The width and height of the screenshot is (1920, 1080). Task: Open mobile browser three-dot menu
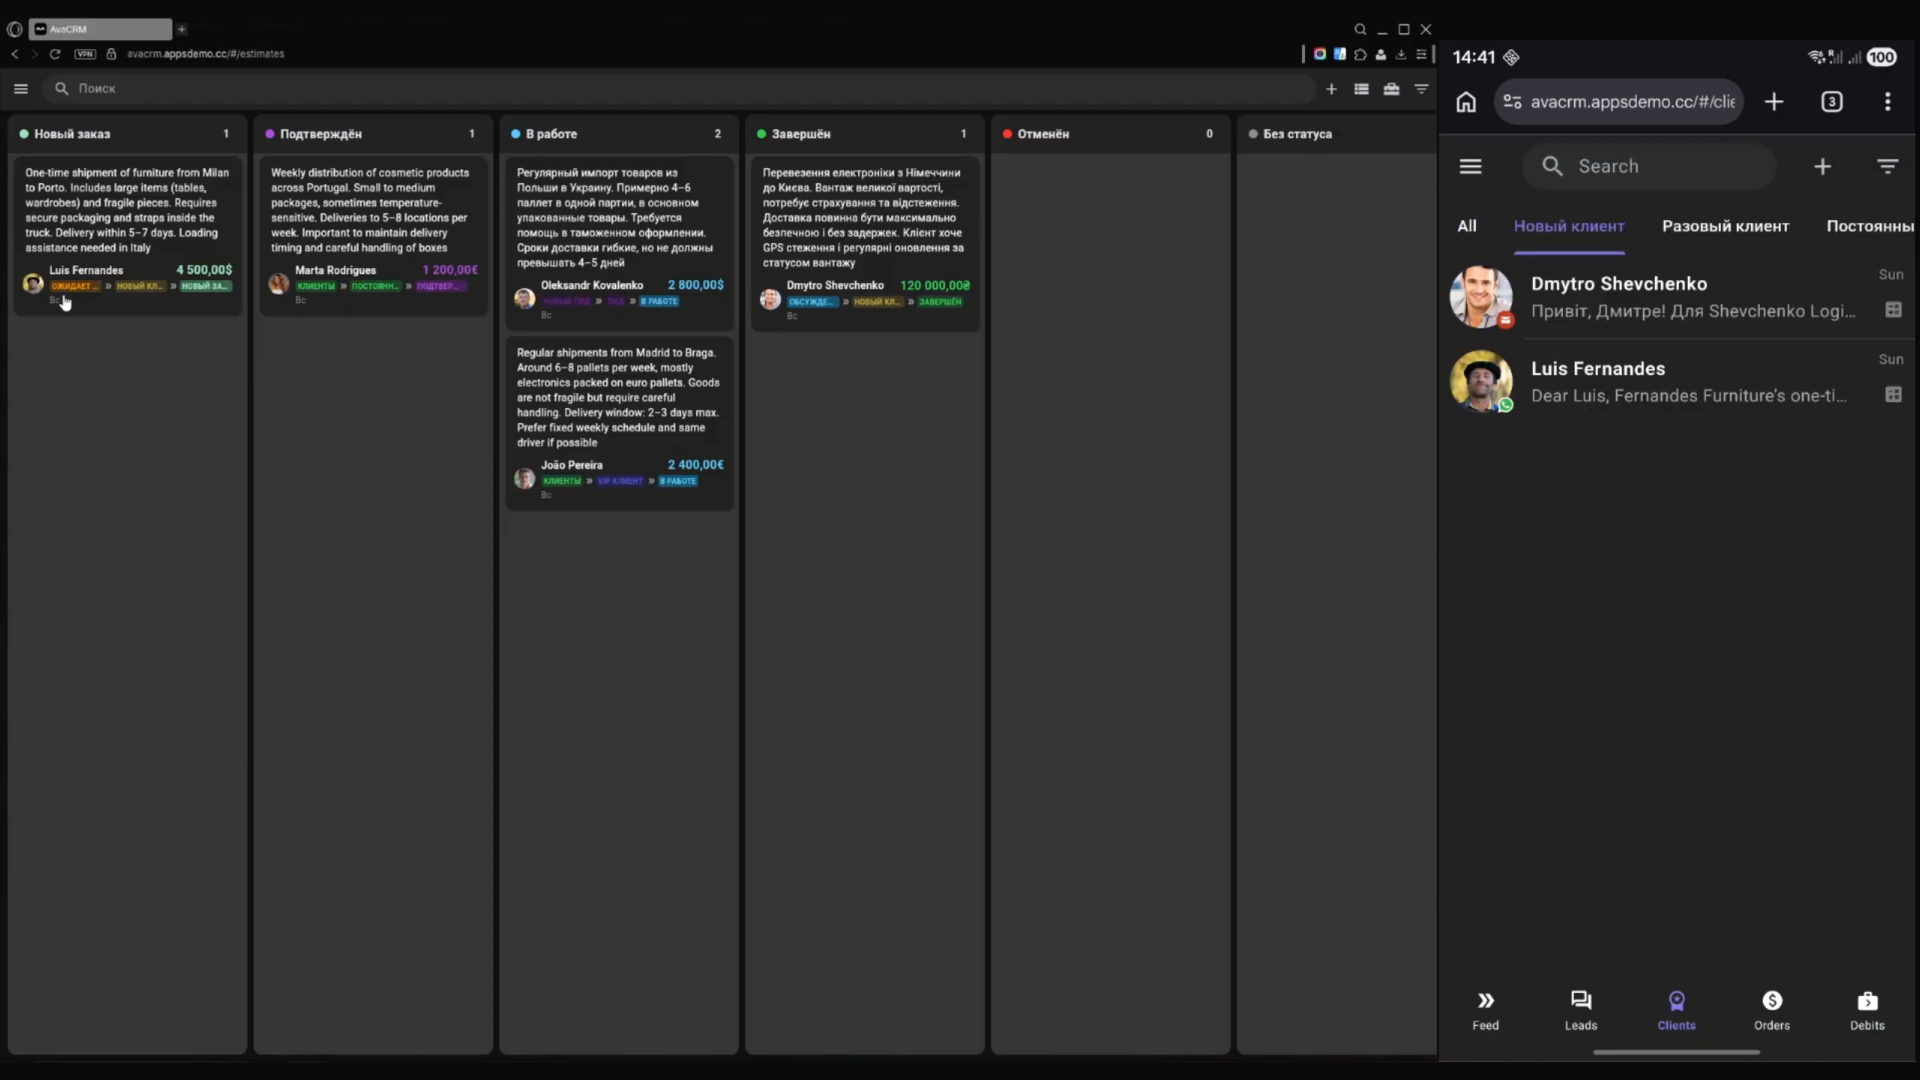1887,102
